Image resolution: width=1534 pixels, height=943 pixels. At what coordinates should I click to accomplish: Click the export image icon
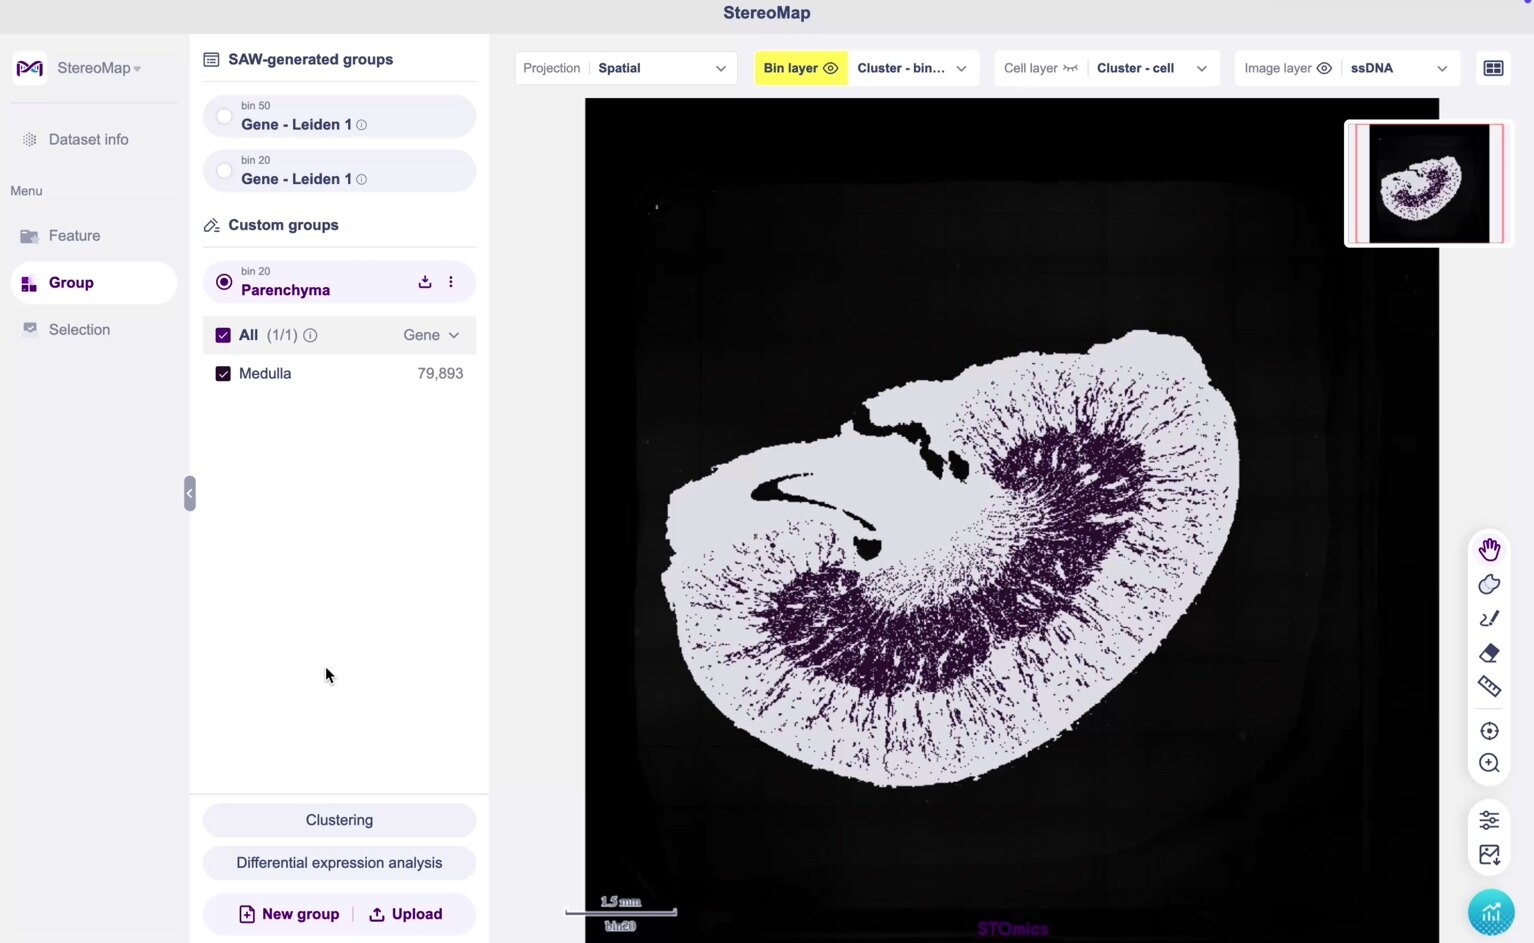1489,855
